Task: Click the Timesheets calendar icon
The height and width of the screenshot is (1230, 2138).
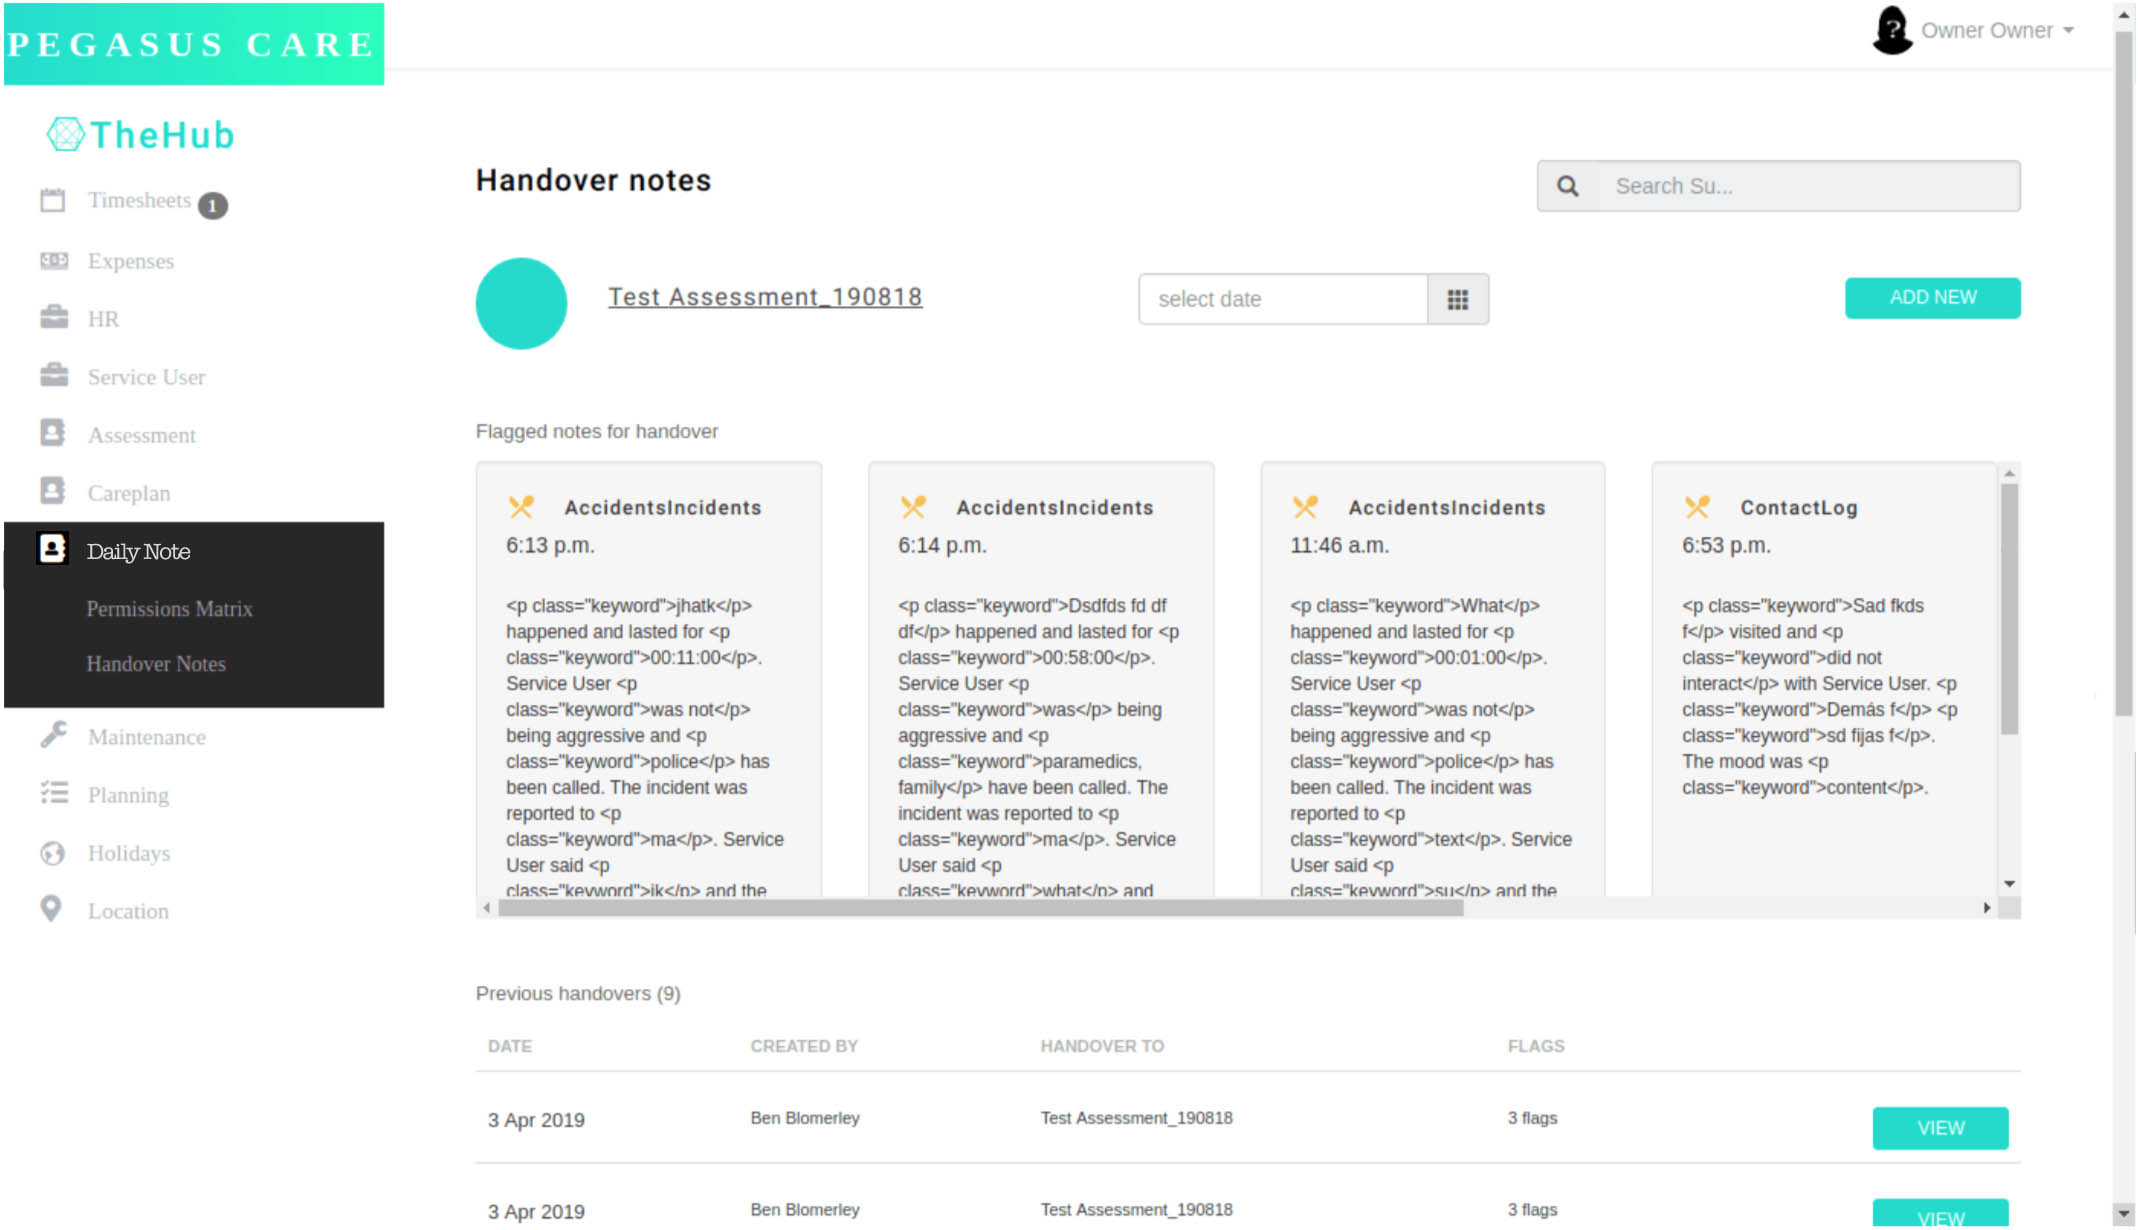Action: (53, 201)
